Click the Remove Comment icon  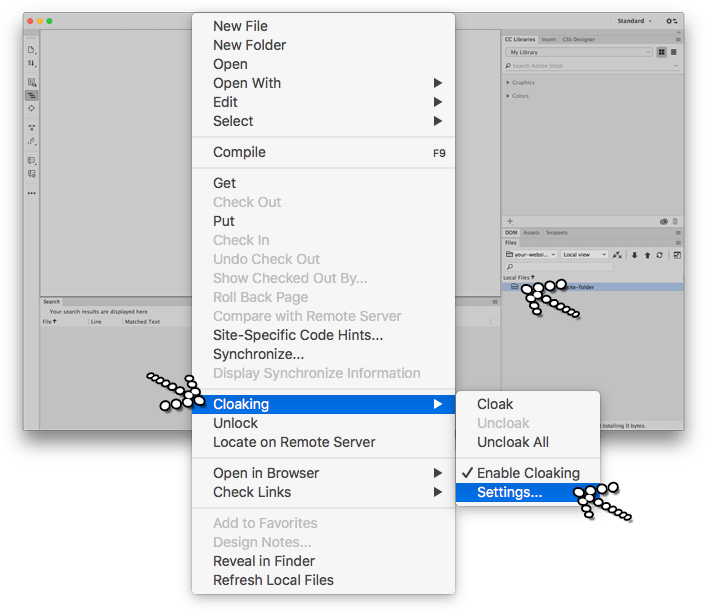(32, 174)
